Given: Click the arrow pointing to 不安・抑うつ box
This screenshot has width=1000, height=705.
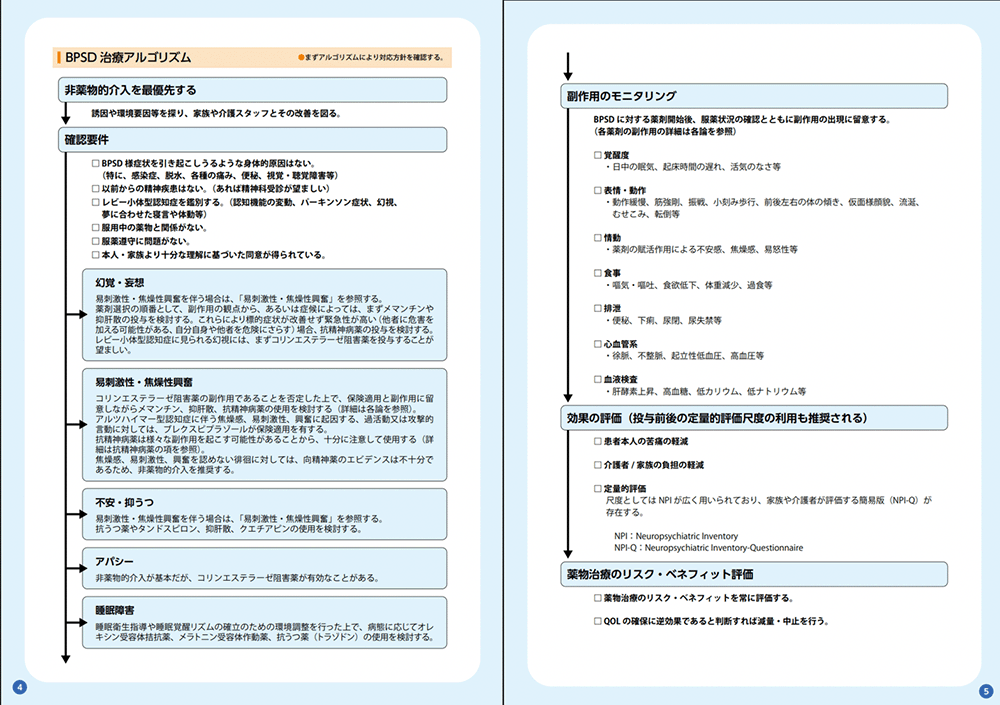Looking at the screenshot, I should point(77,513).
